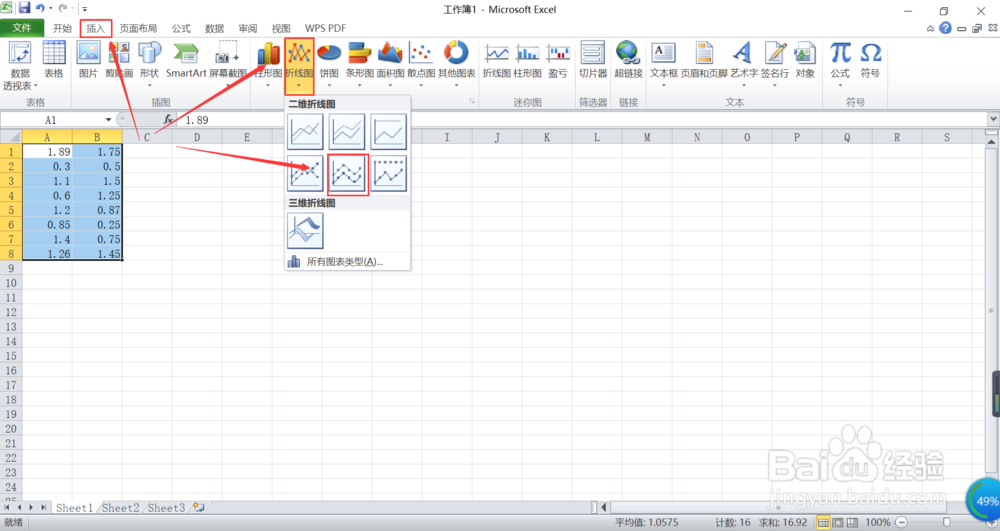Select cell containing 1.26
Screen dimensions: 1000x531
tap(47, 254)
